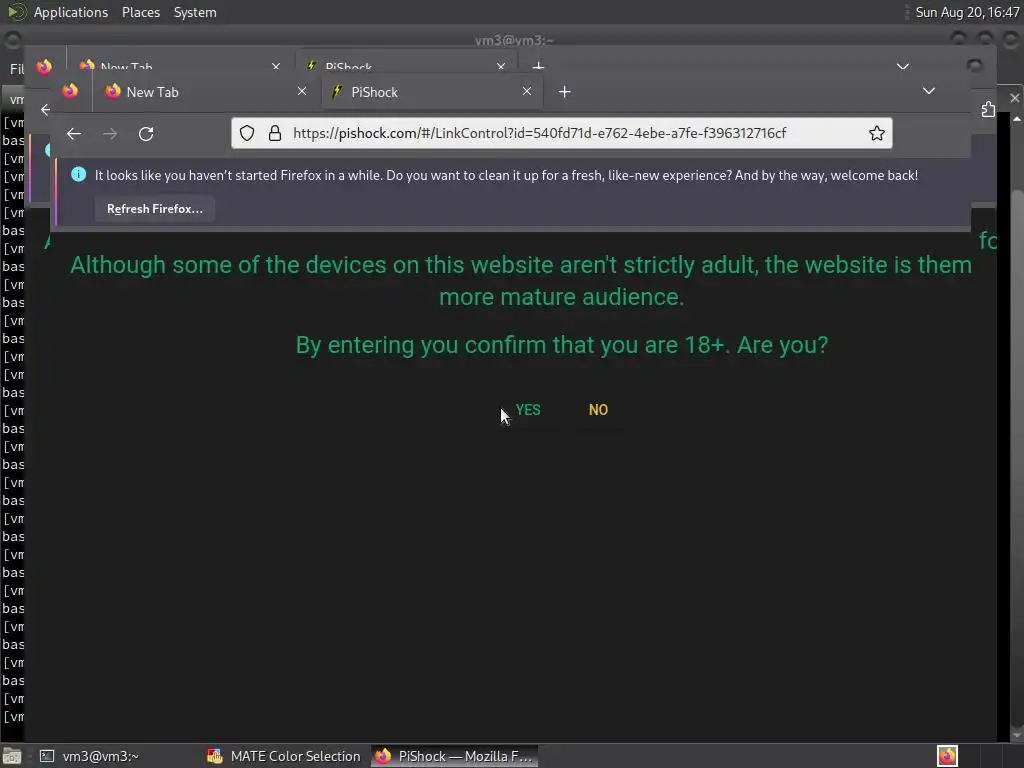Switch to the New Tab tab
1024x768 pixels.
click(x=206, y=92)
